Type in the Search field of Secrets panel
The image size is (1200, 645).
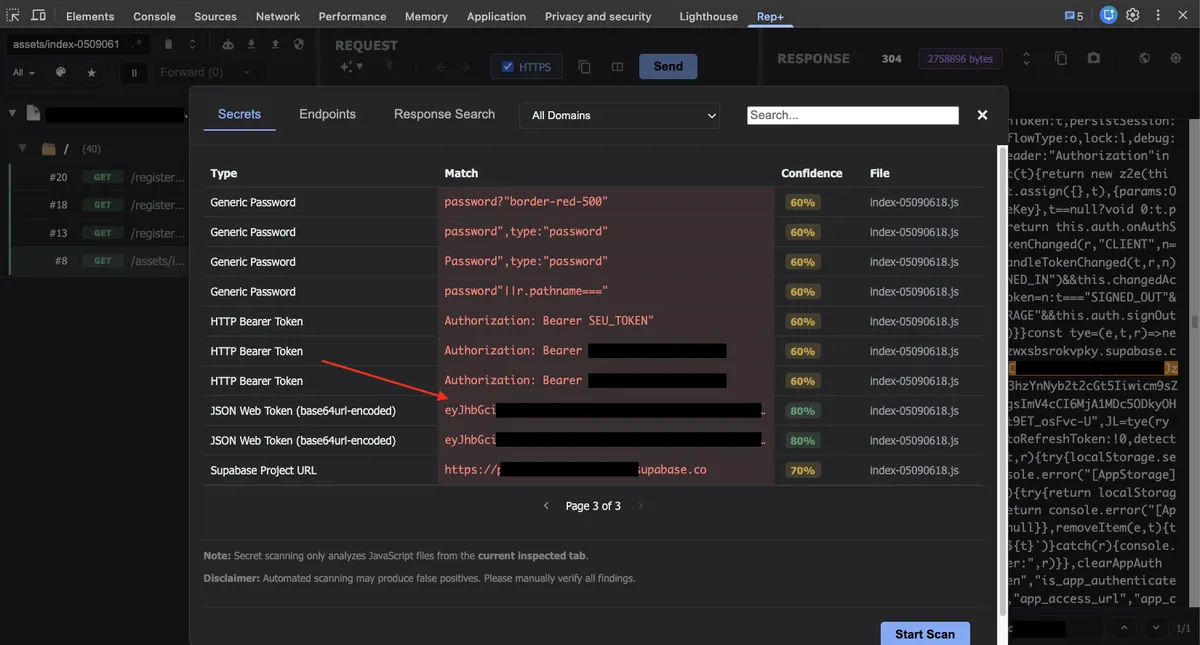(852, 114)
